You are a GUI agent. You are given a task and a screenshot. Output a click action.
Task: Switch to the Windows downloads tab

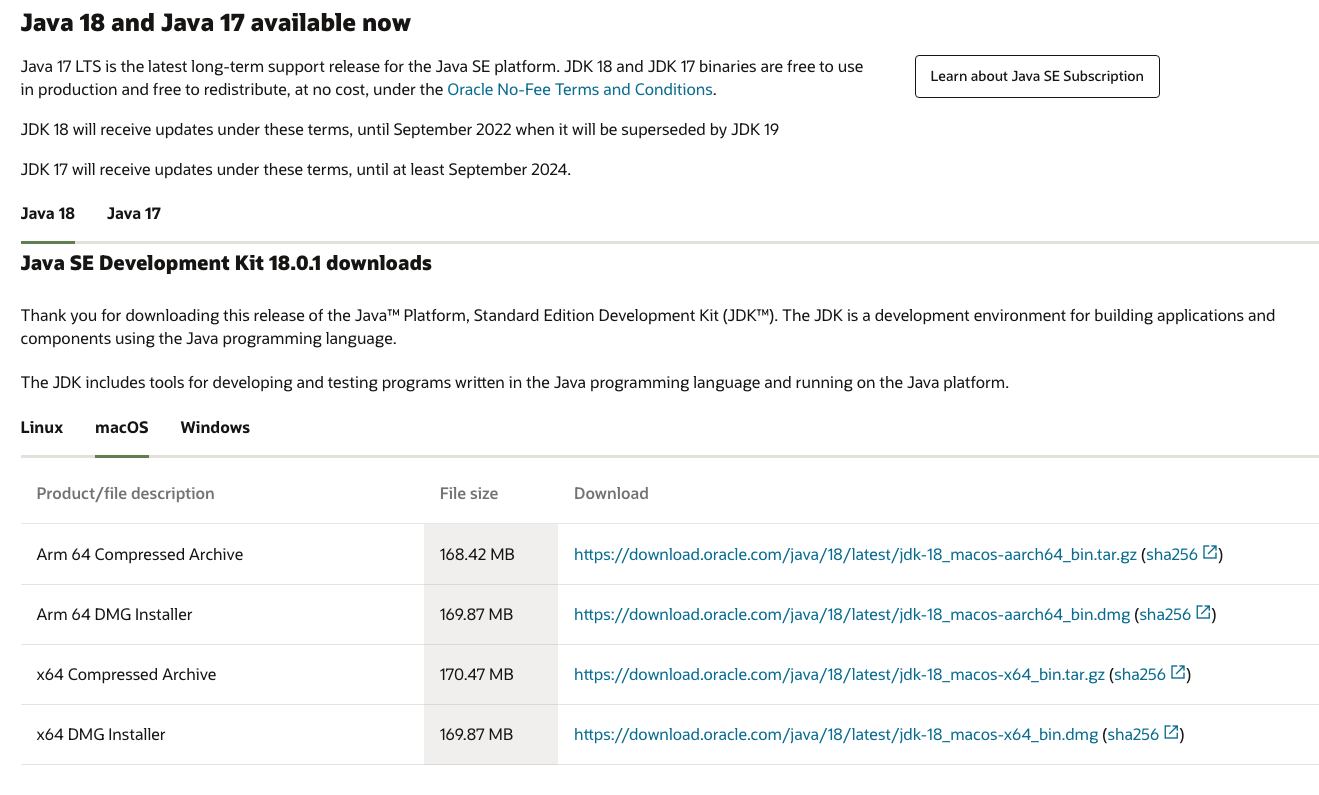[x=215, y=428]
